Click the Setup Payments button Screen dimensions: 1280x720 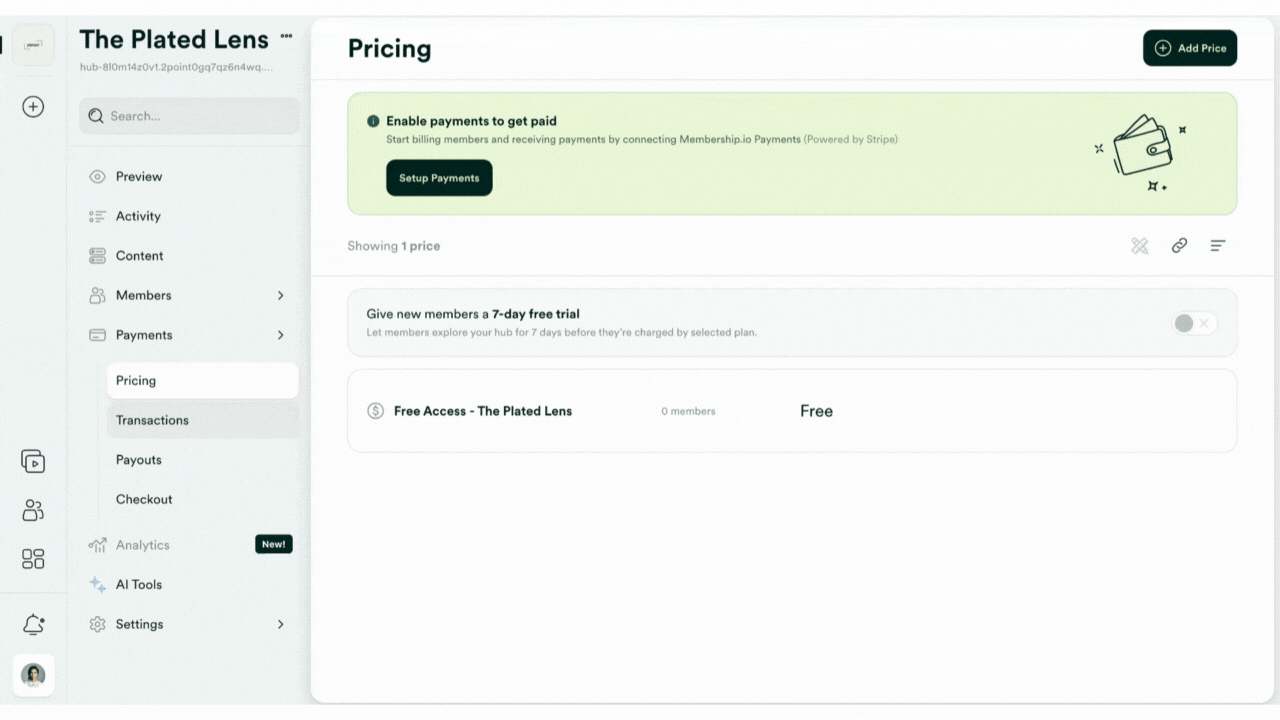click(439, 178)
